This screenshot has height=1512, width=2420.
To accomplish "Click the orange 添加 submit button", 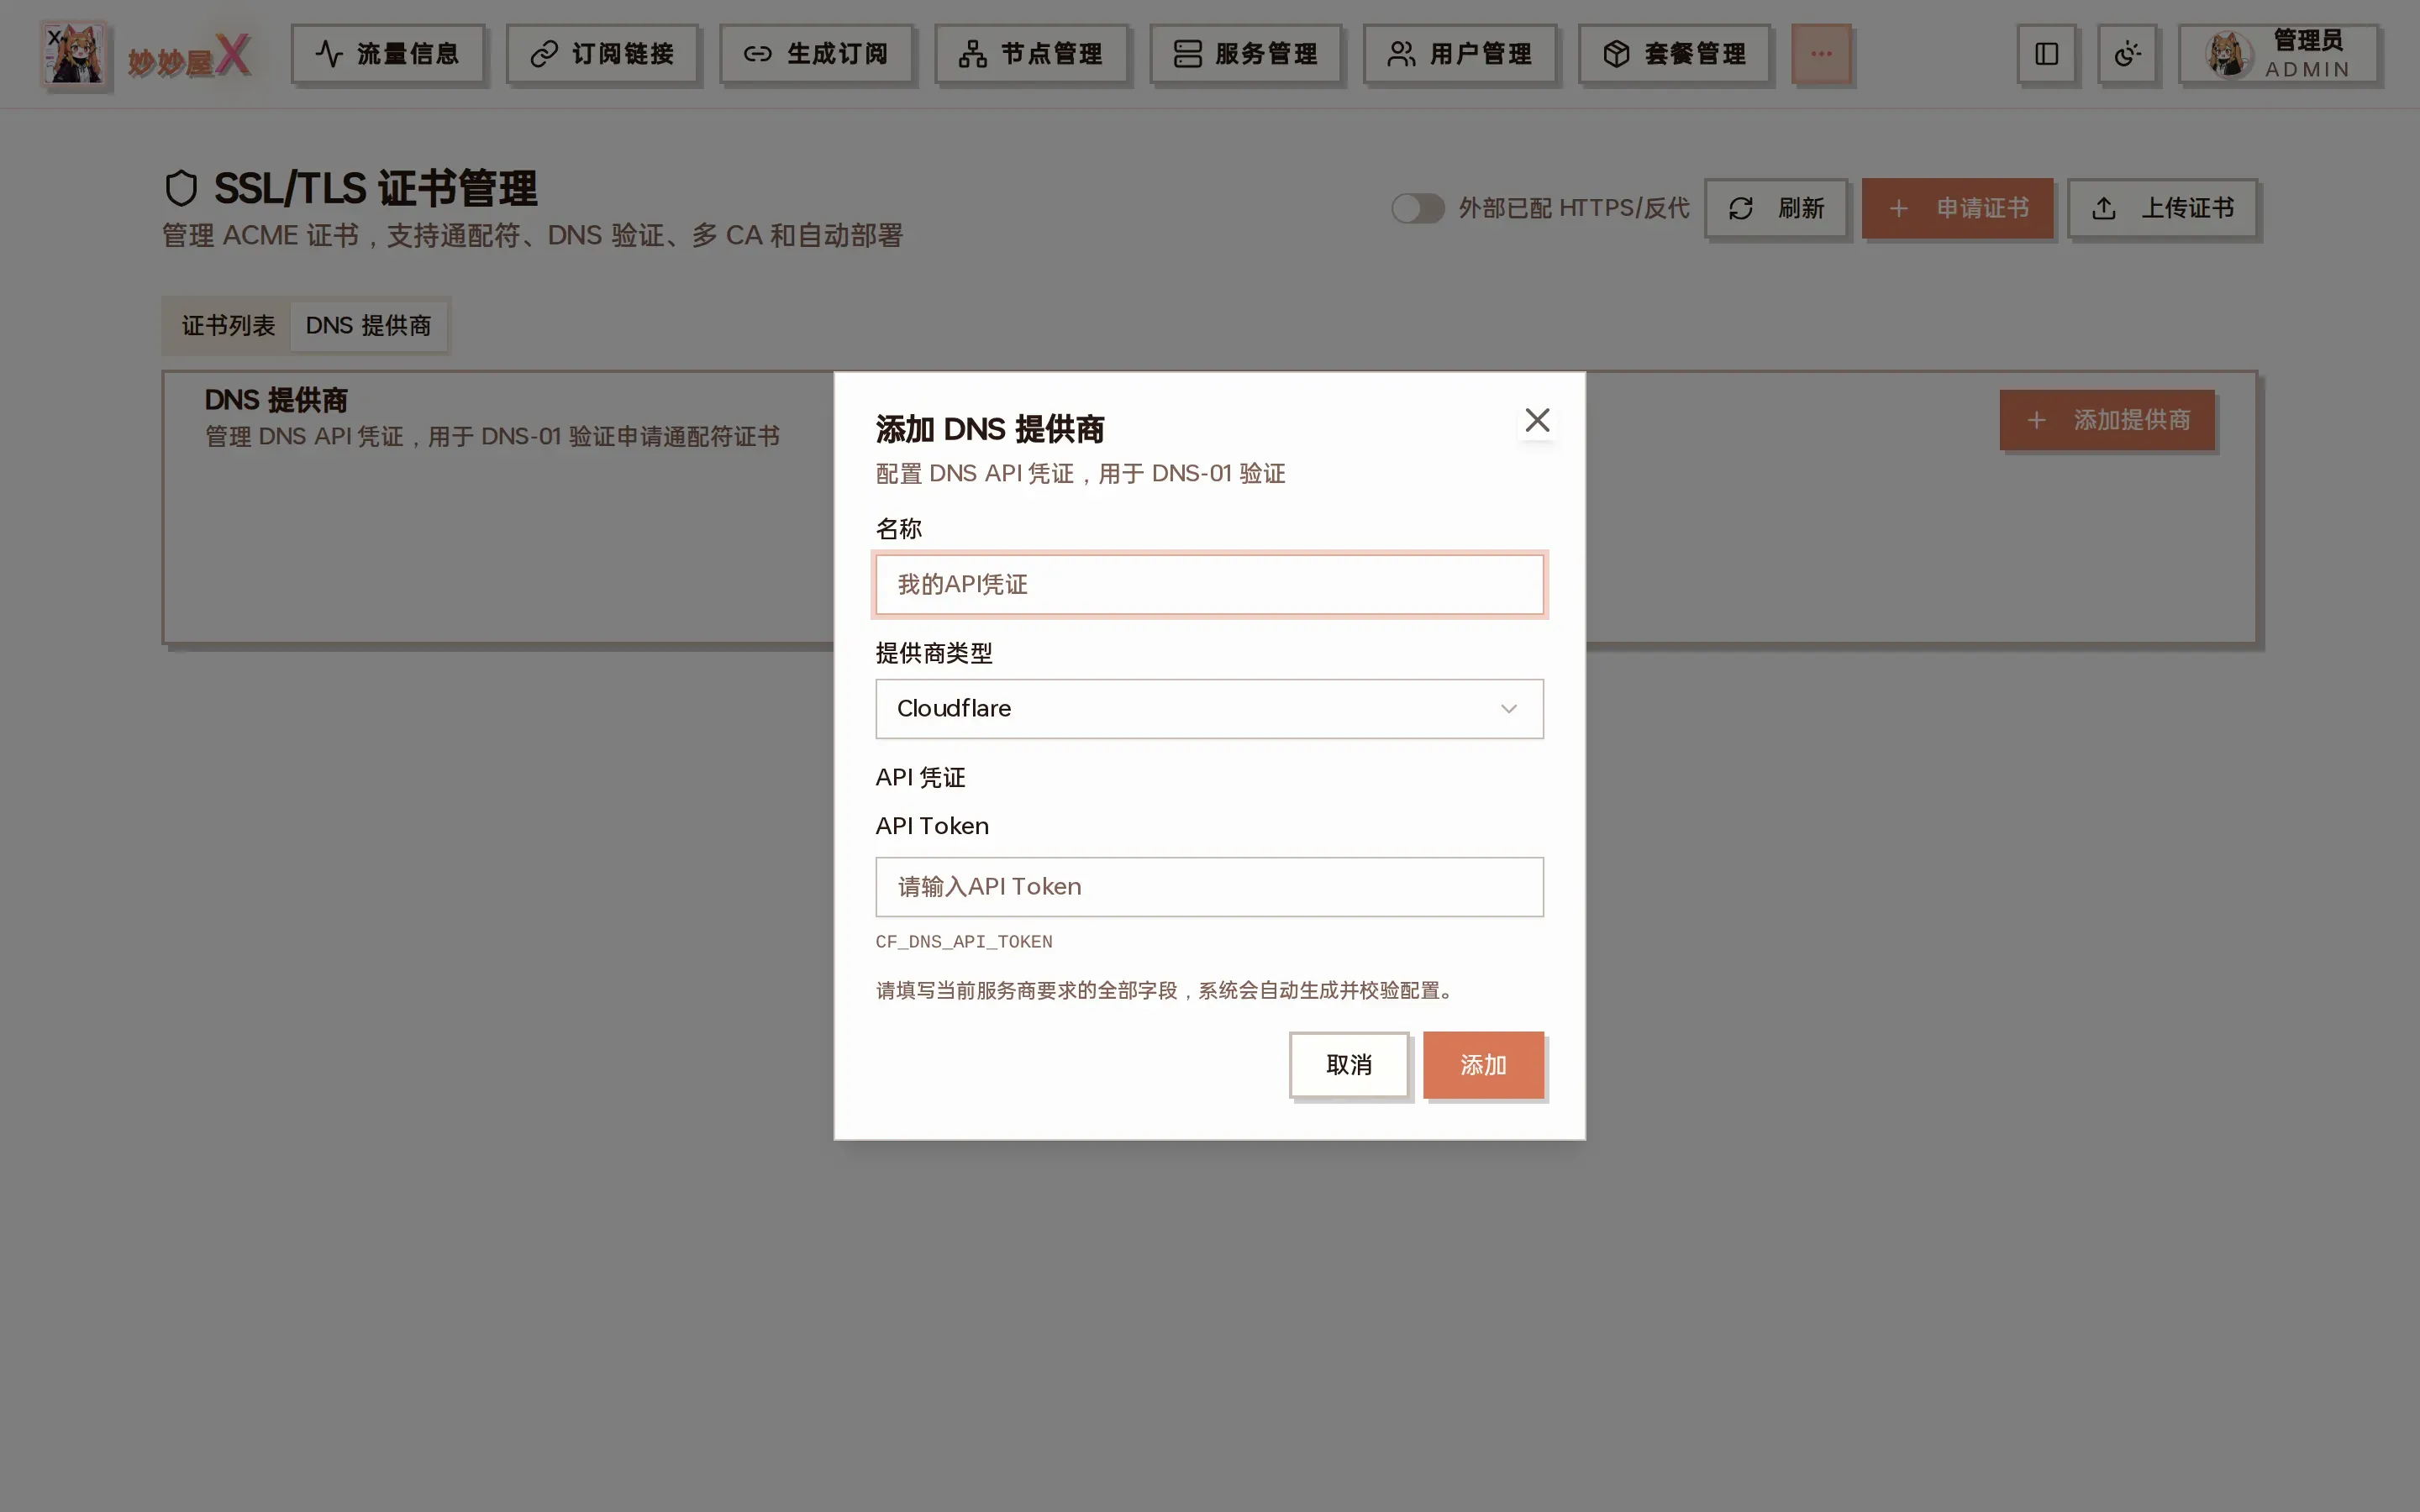I will click(x=1483, y=1064).
